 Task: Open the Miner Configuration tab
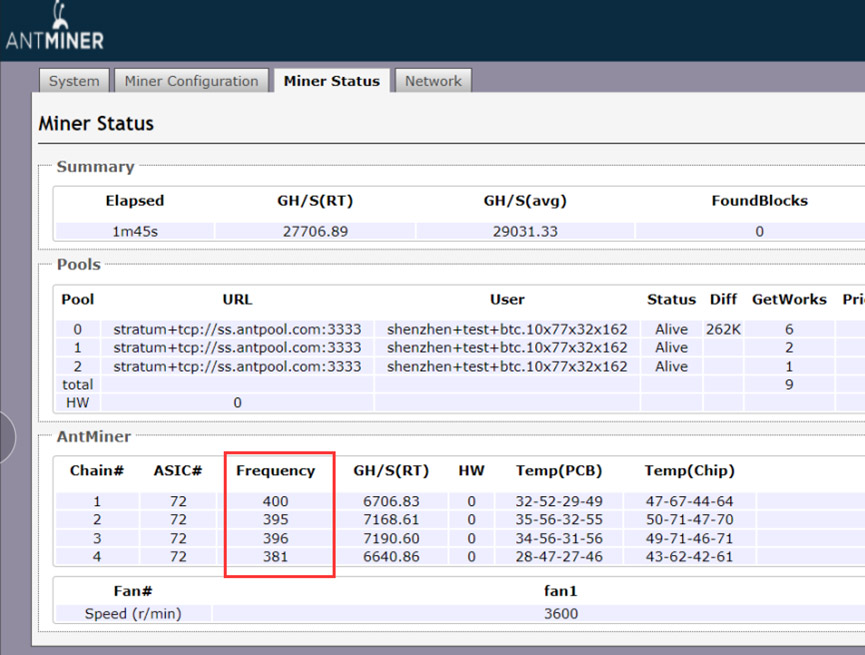(191, 81)
